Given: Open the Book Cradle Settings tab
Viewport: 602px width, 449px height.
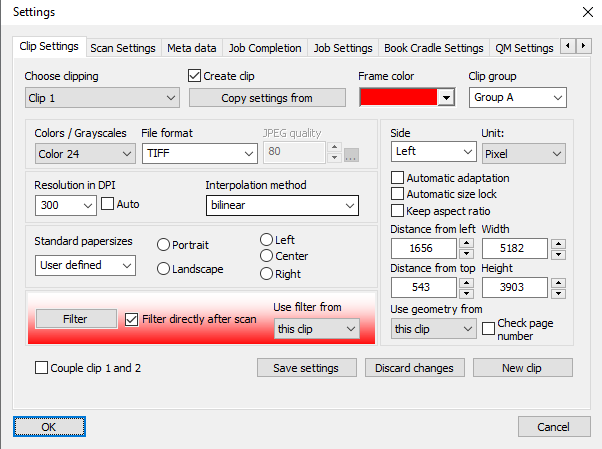Looking at the screenshot, I should click(433, 48).
